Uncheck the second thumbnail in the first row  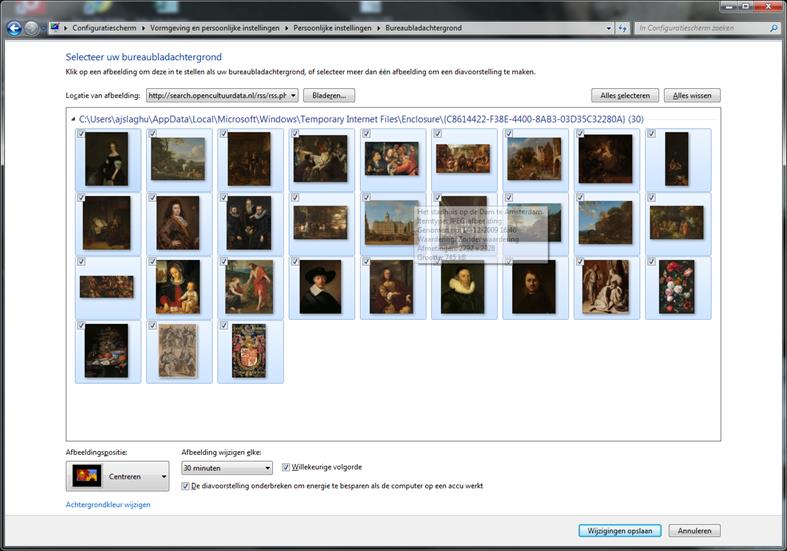coord(152,133)
